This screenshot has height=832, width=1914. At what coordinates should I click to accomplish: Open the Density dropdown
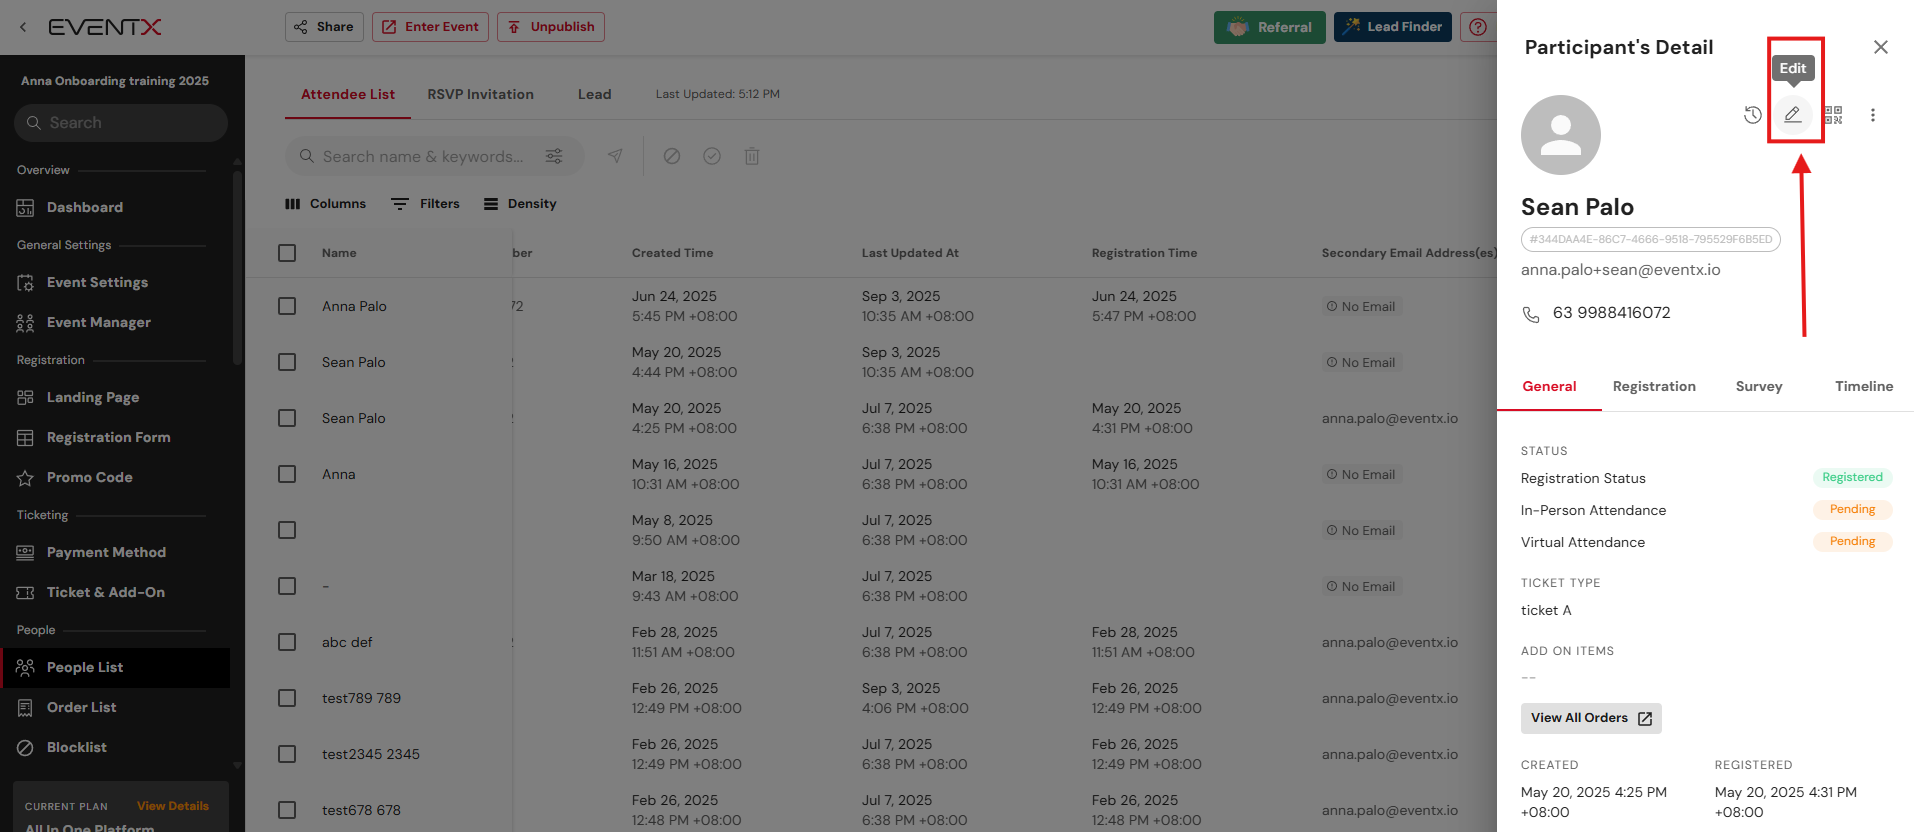coord(520,204)
